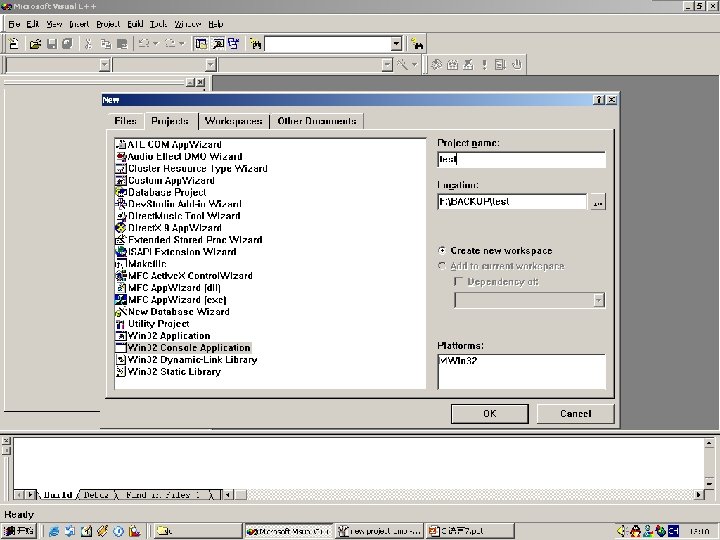Viewport: 720px width, 540px height.
Task: Select Add to current workspace option
Action: pyautogui.click(x=442, y=266)
